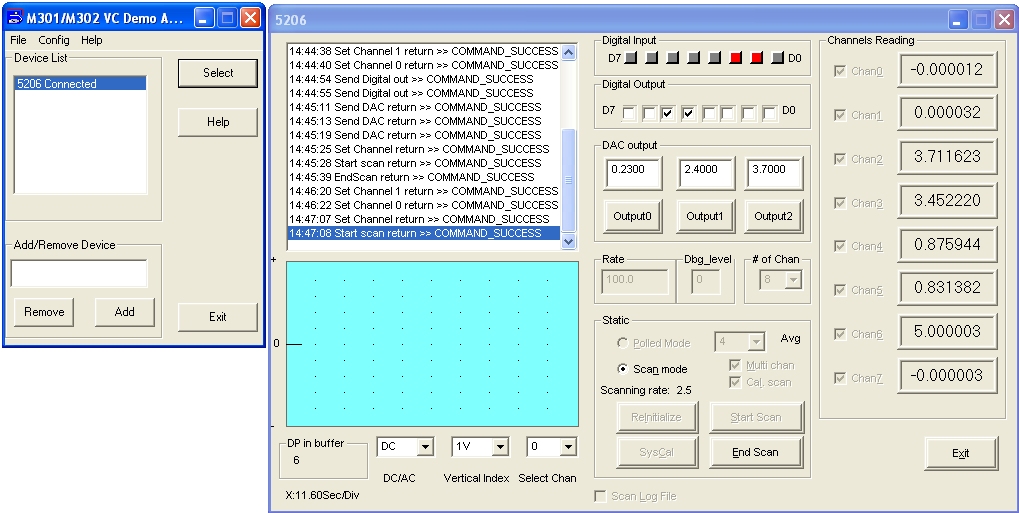Enable the Digital Output D0 checkbox

click(769, 113)
